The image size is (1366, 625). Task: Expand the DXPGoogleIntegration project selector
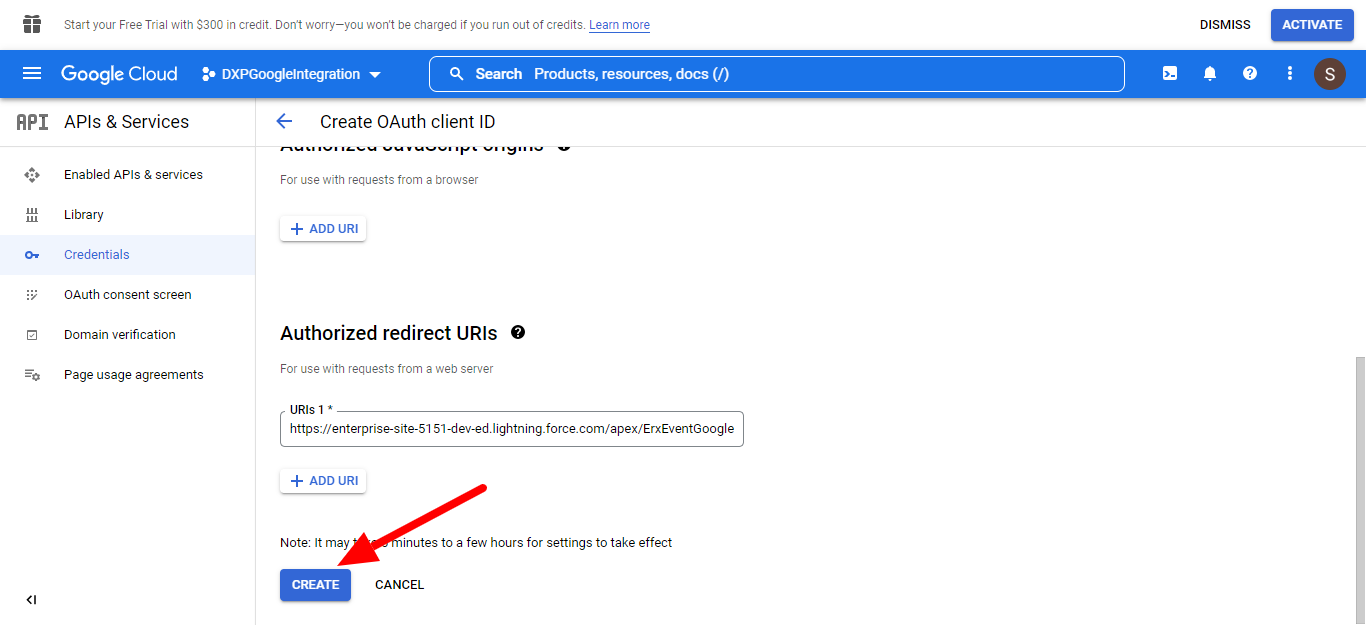(291, 74)
